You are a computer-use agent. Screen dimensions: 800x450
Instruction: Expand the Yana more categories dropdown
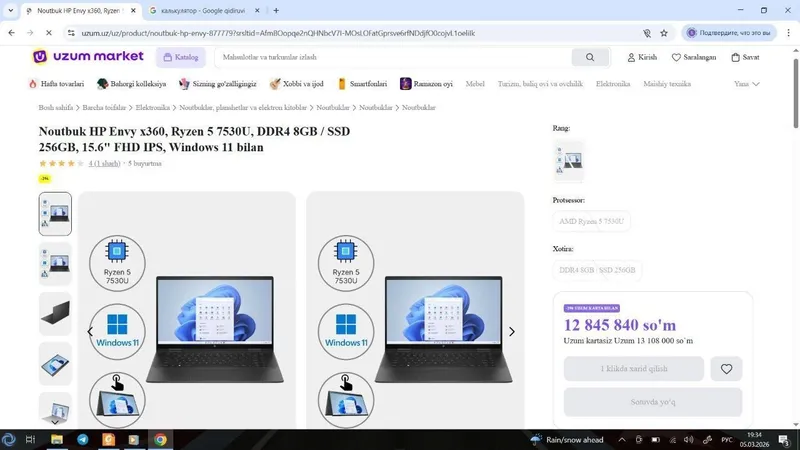746,84
